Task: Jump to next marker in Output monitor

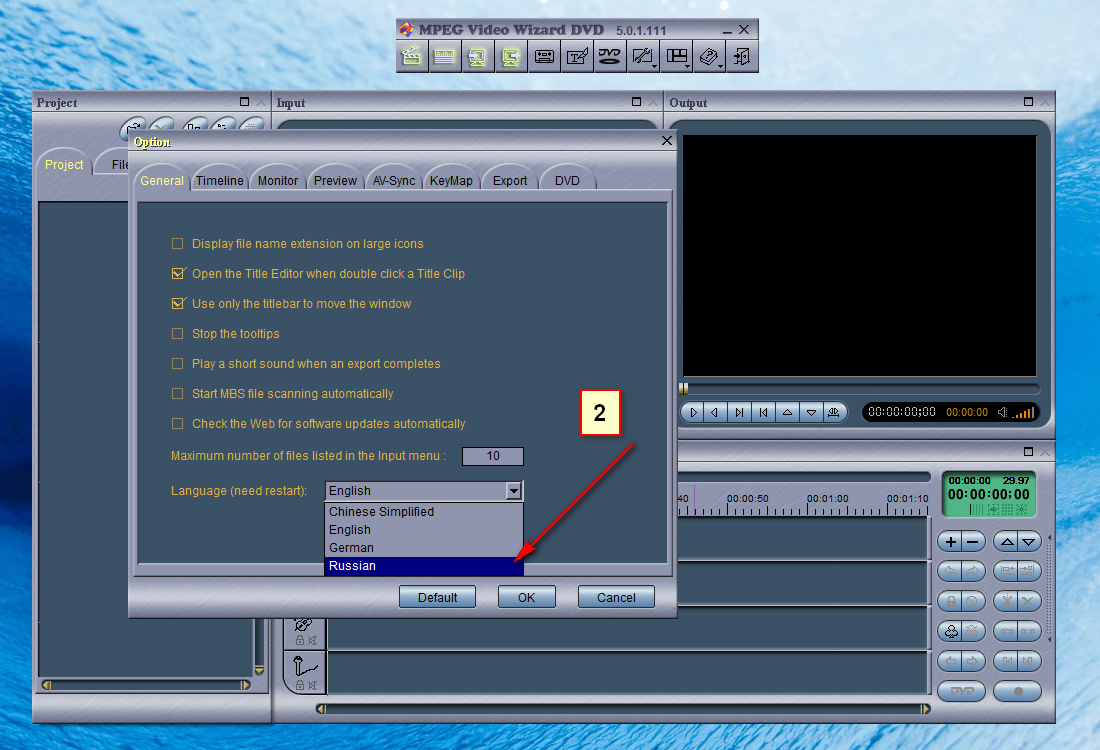Action: tap(739, 413)
